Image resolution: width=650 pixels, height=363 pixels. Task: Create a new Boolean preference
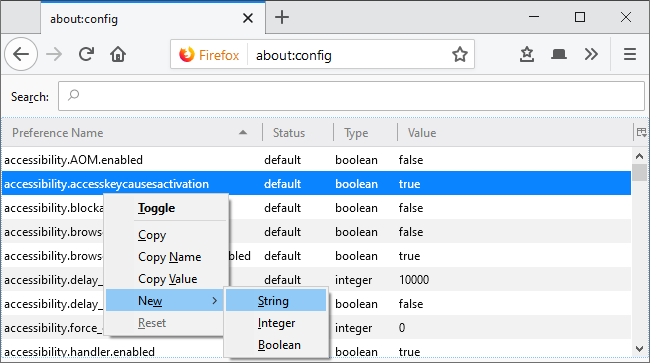[276, 345]
